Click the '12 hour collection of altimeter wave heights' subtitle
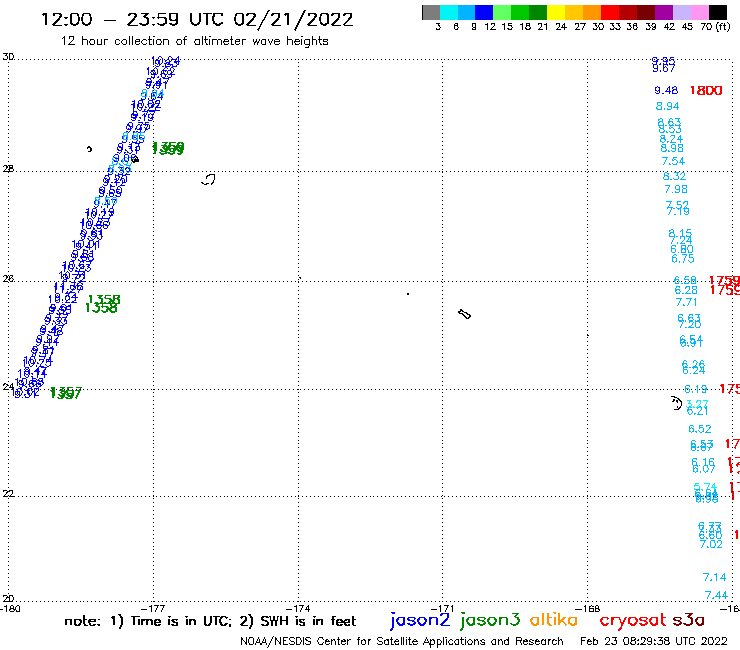740x650 pixels. tap(194, 41)
